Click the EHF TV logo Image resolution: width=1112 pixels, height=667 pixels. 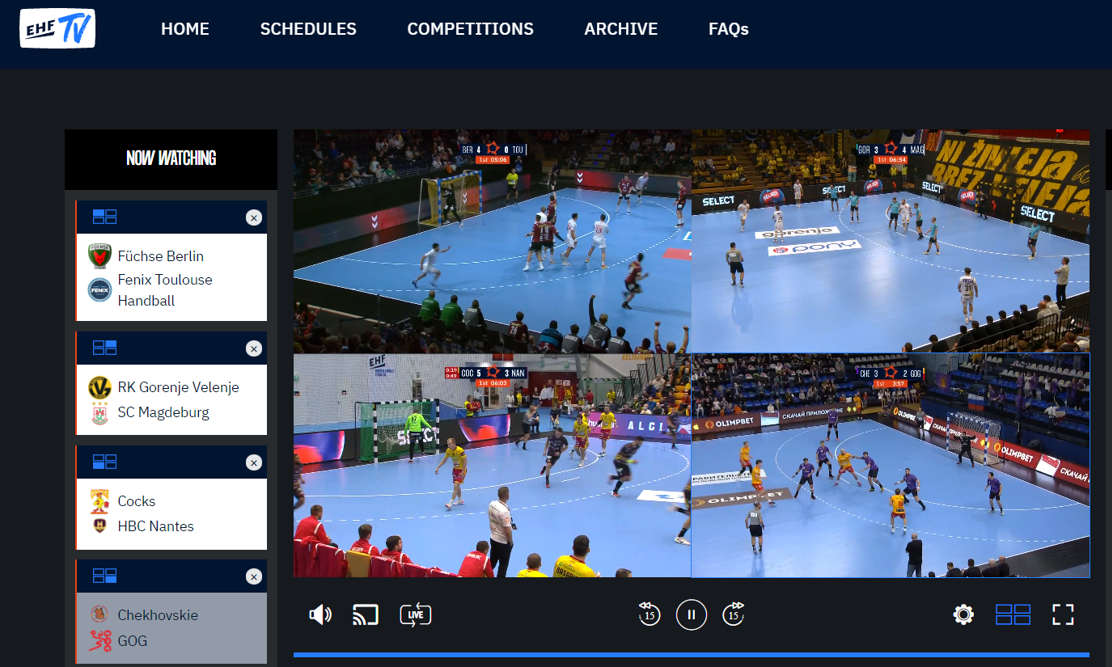(58, 29)
